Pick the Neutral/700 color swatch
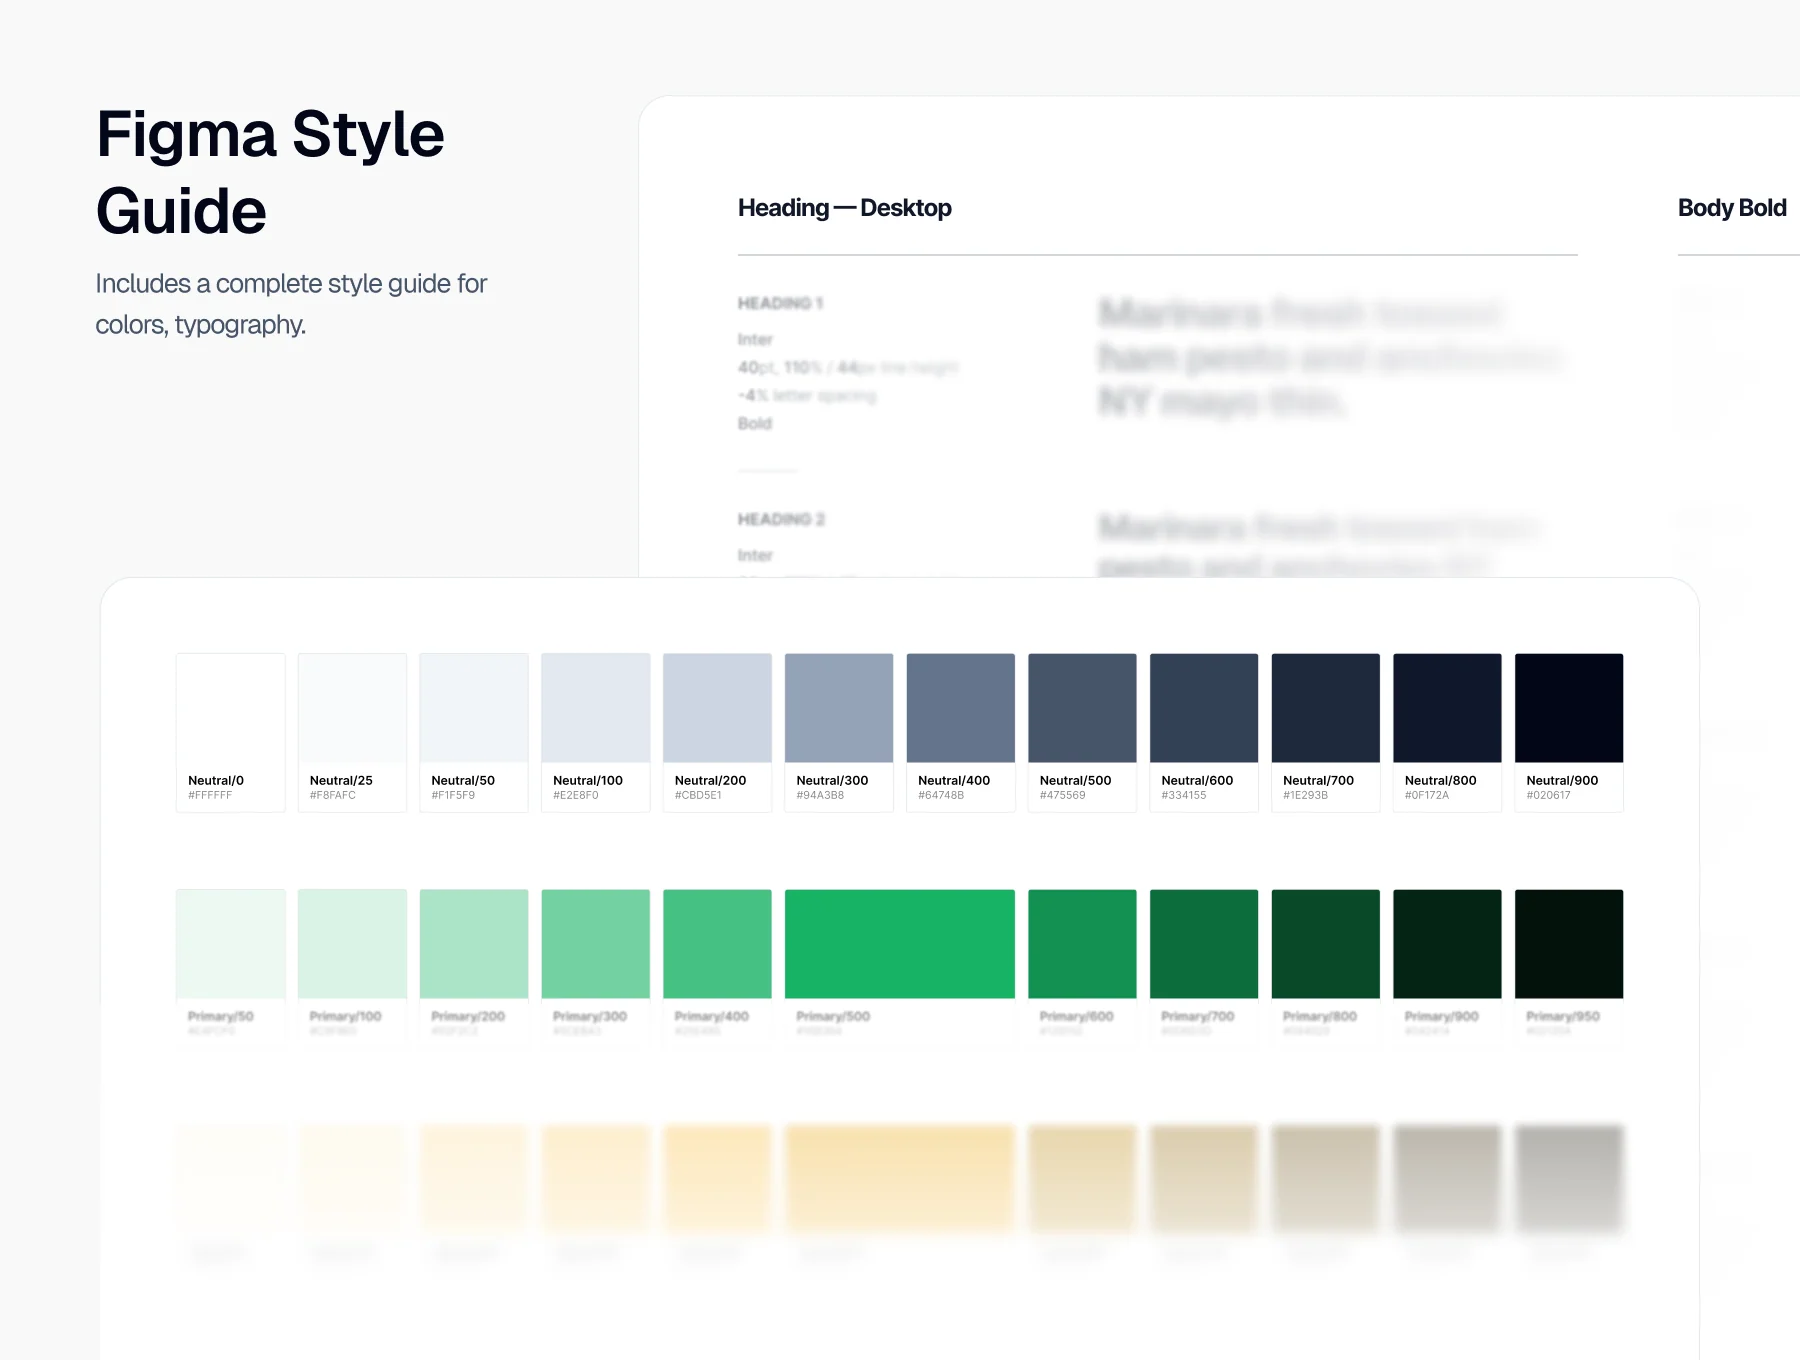Screen dimensions: 1800x1360 pyautogui.click(x=1326, y=708)
